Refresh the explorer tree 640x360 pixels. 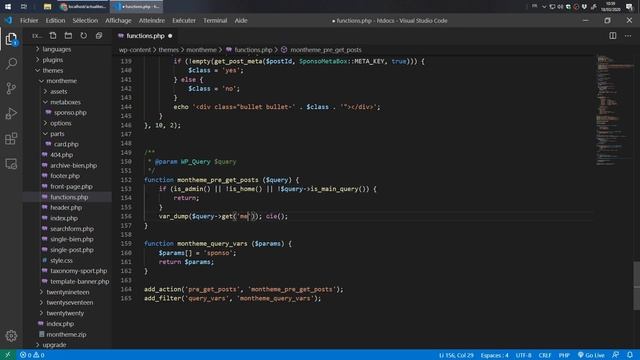(84, 36)
